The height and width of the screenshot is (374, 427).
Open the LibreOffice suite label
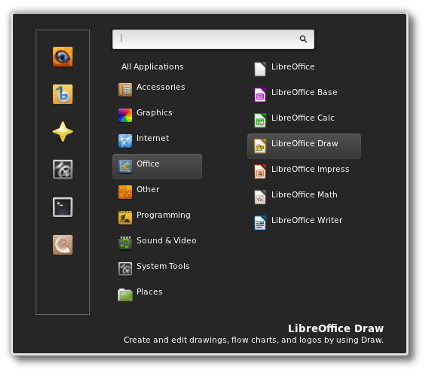click(x=293, y=67)
